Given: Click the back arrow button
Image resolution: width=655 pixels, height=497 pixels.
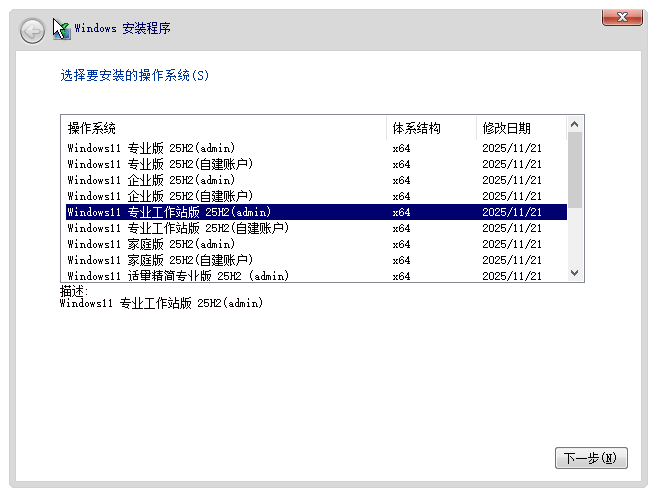Looking at the screenshot, I should pyautogui.click(x=32, y=30).
